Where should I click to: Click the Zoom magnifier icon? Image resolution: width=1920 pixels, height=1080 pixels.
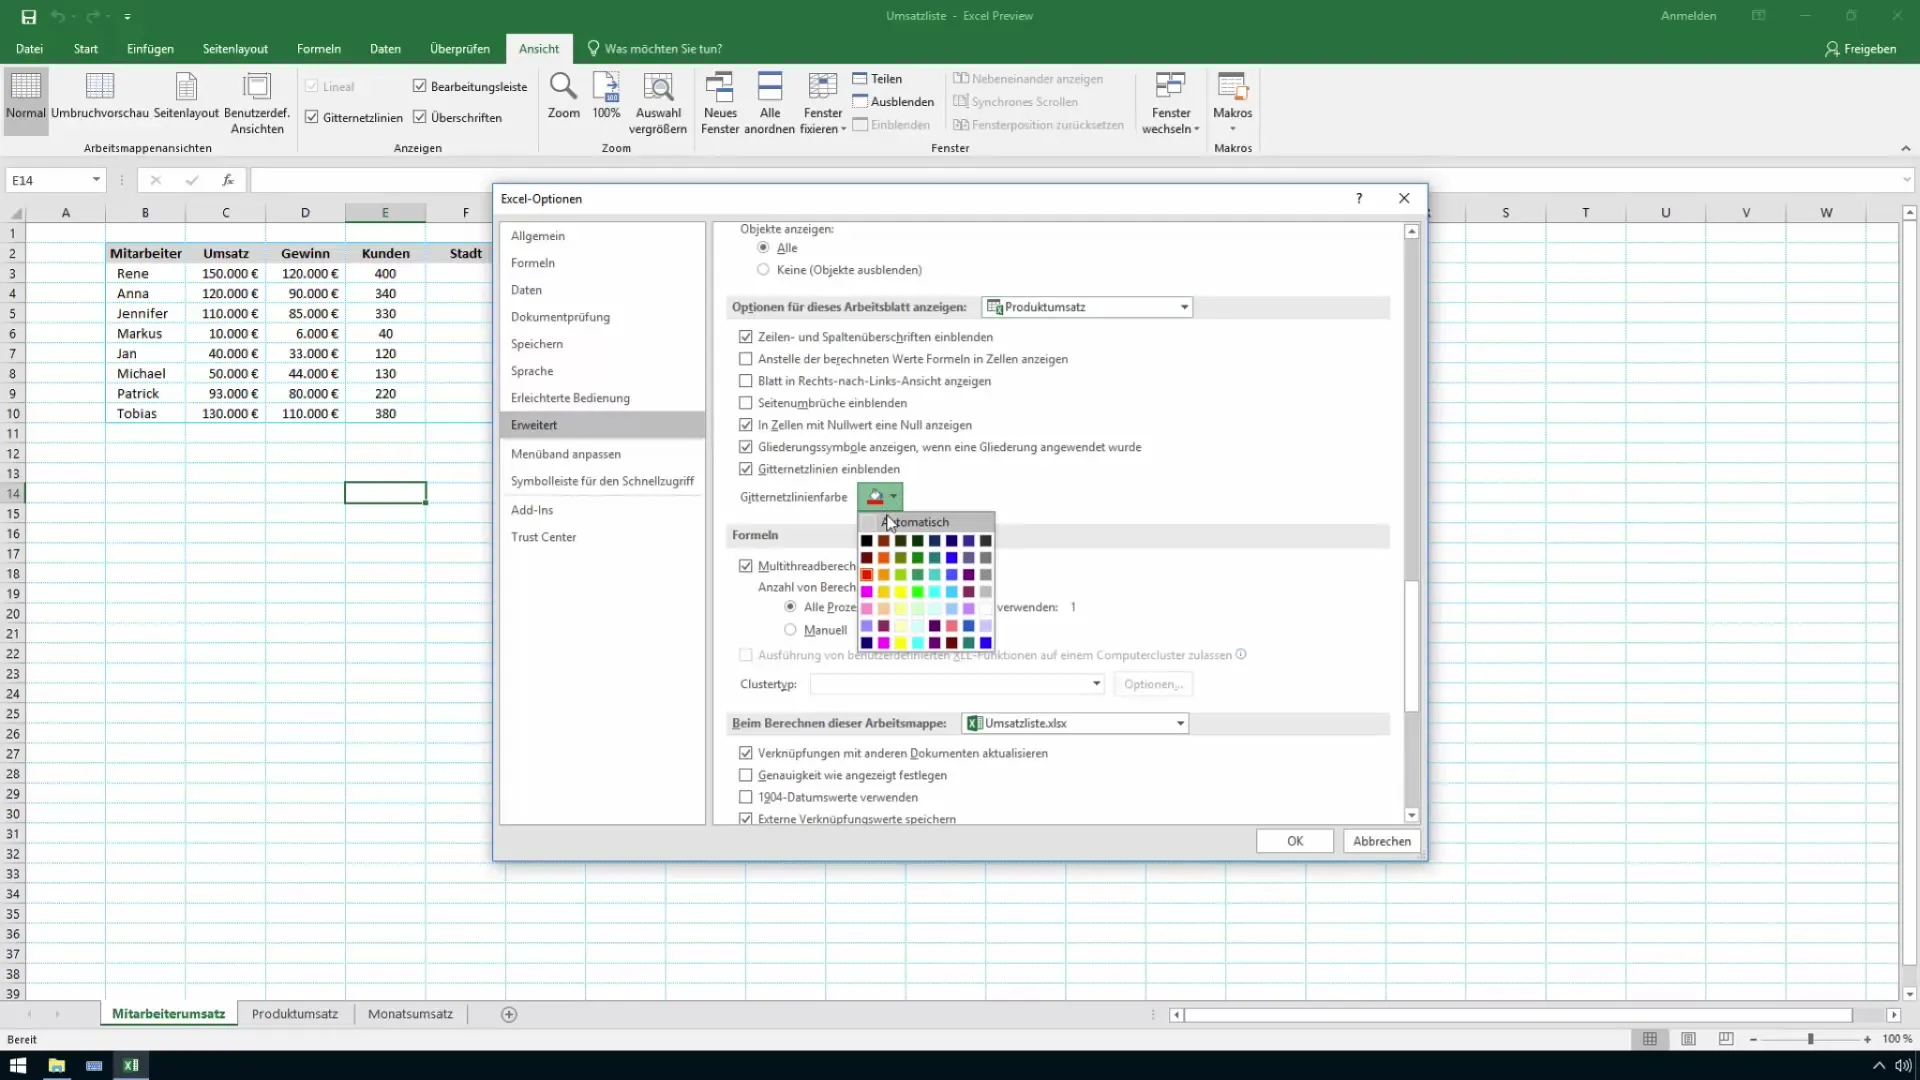(x=563, y=88)
